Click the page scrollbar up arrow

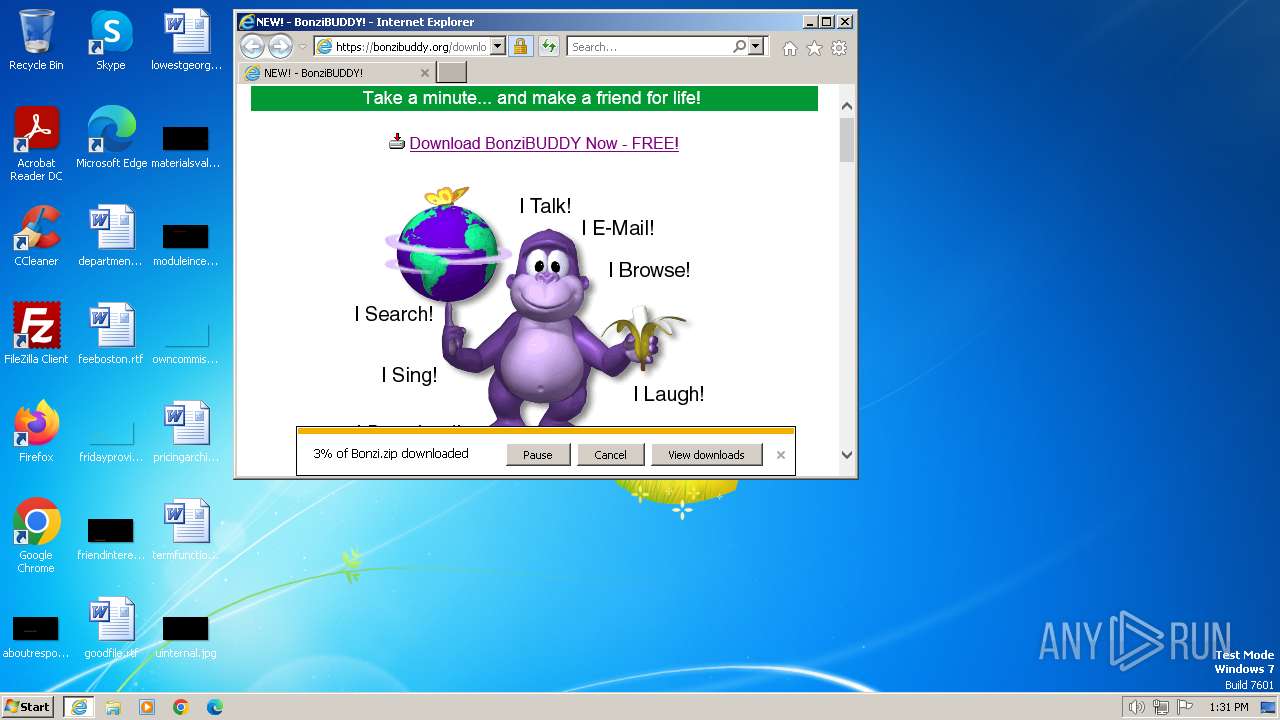[x=847, y=106]
